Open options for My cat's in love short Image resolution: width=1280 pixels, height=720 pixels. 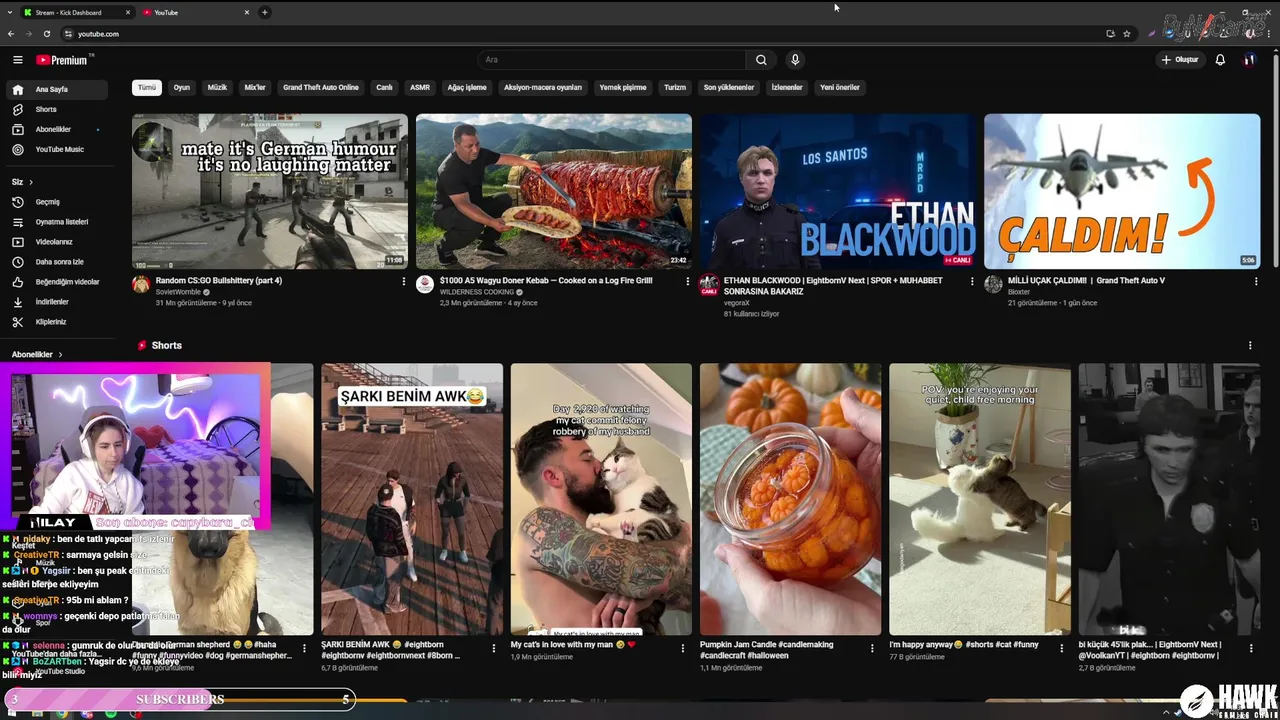683,648
